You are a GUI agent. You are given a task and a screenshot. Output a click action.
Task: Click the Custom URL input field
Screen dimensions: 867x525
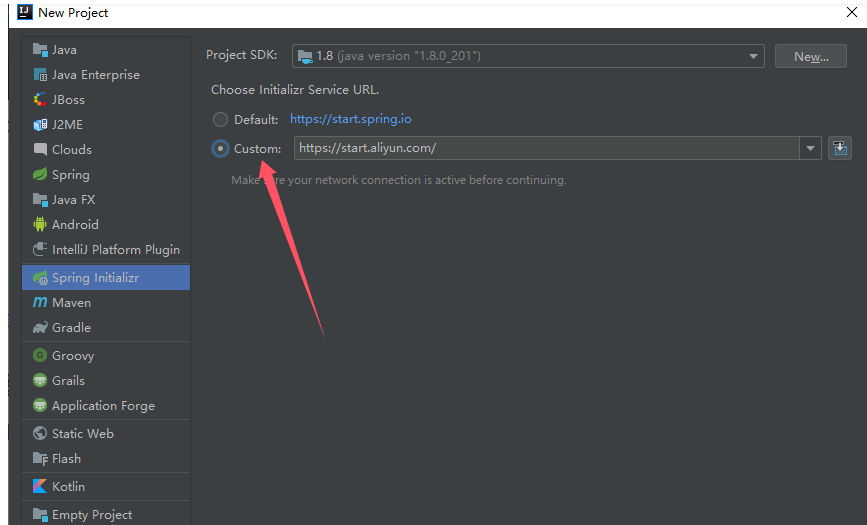tap(546, 148)
